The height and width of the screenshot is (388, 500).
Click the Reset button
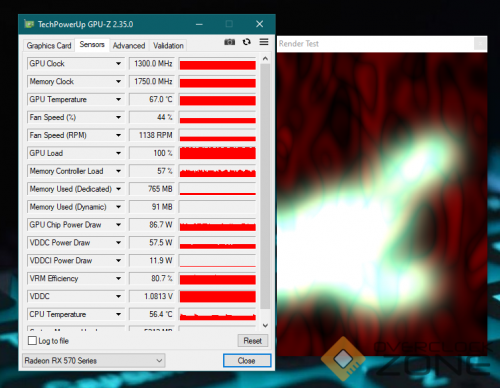coord(253,341)
